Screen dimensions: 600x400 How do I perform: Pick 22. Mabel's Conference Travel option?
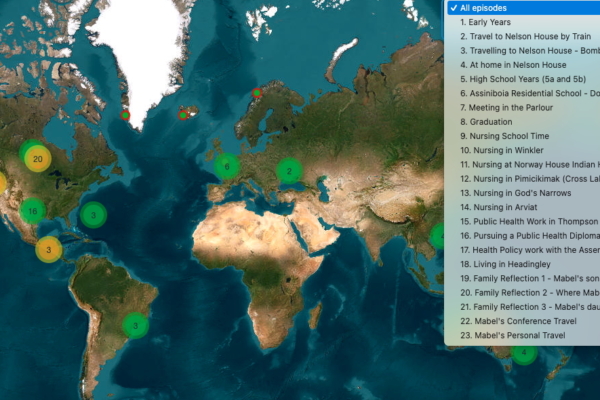click(520, 321)
